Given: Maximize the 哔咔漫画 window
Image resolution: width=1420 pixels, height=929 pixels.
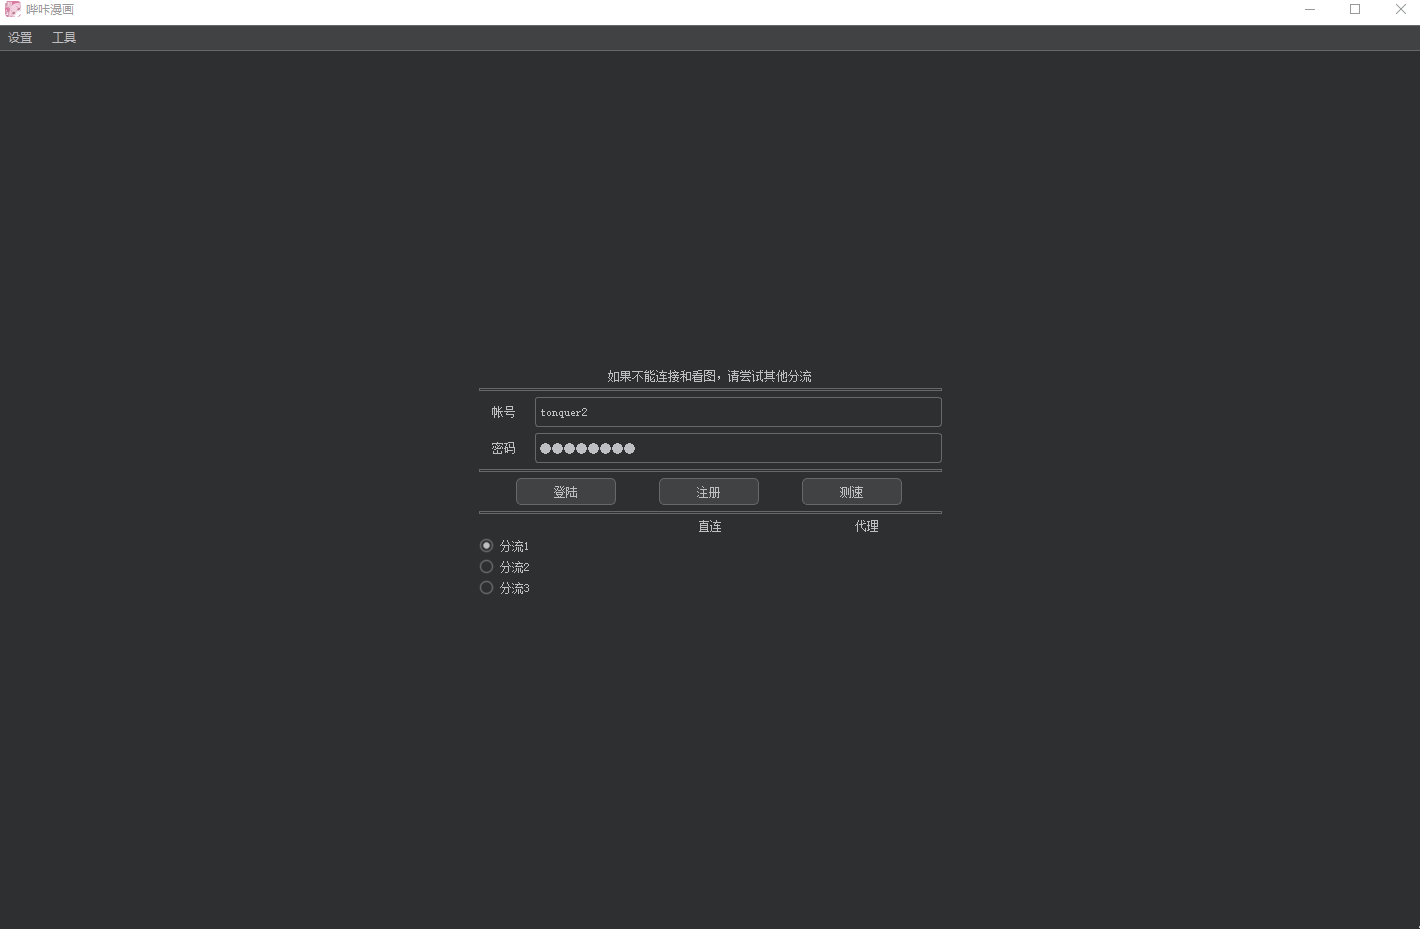Looking at the screenshot, I should 1355,9.
